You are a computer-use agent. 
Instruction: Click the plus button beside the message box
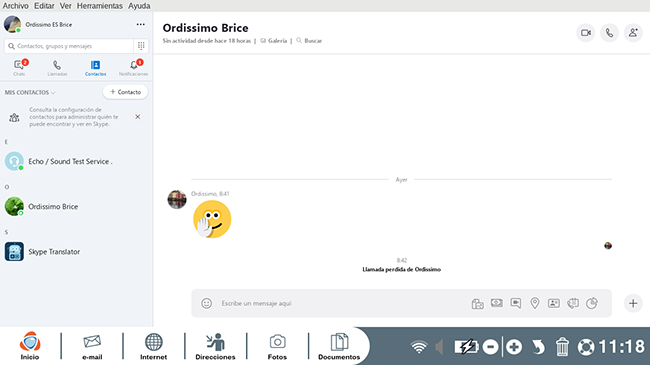[x=633, y=303]
